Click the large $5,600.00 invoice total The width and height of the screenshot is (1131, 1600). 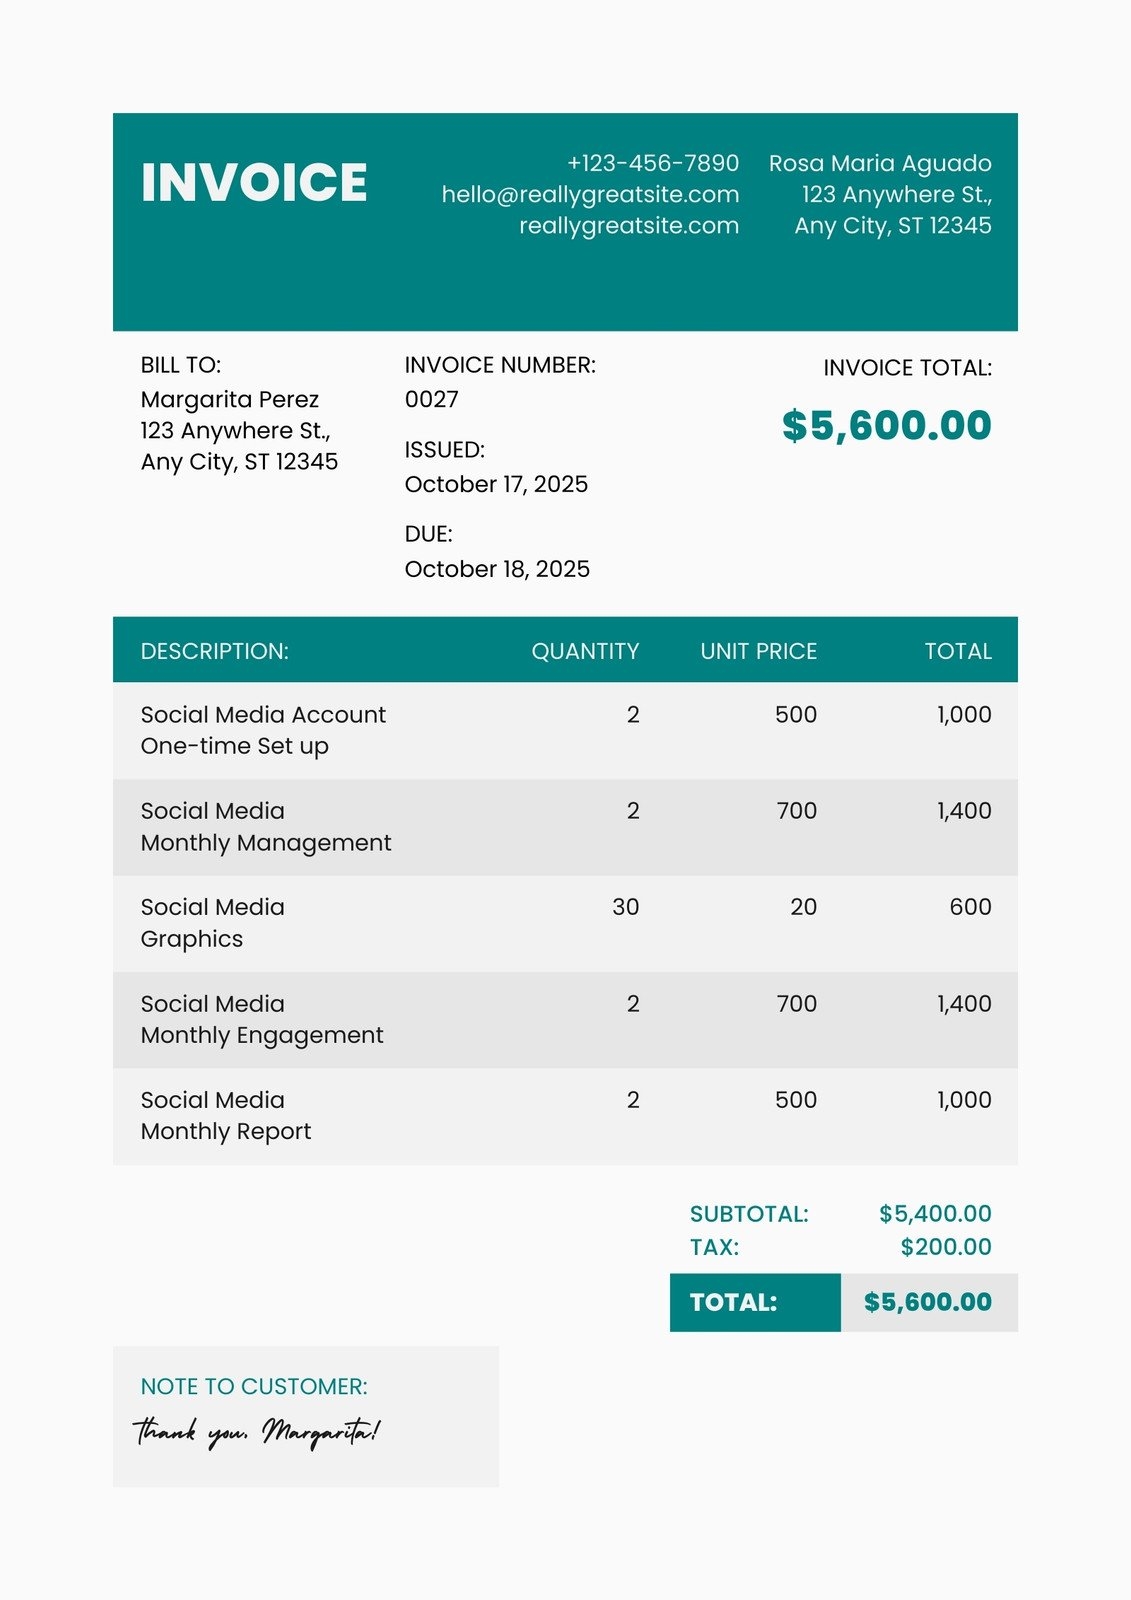(x=886, y=425)
